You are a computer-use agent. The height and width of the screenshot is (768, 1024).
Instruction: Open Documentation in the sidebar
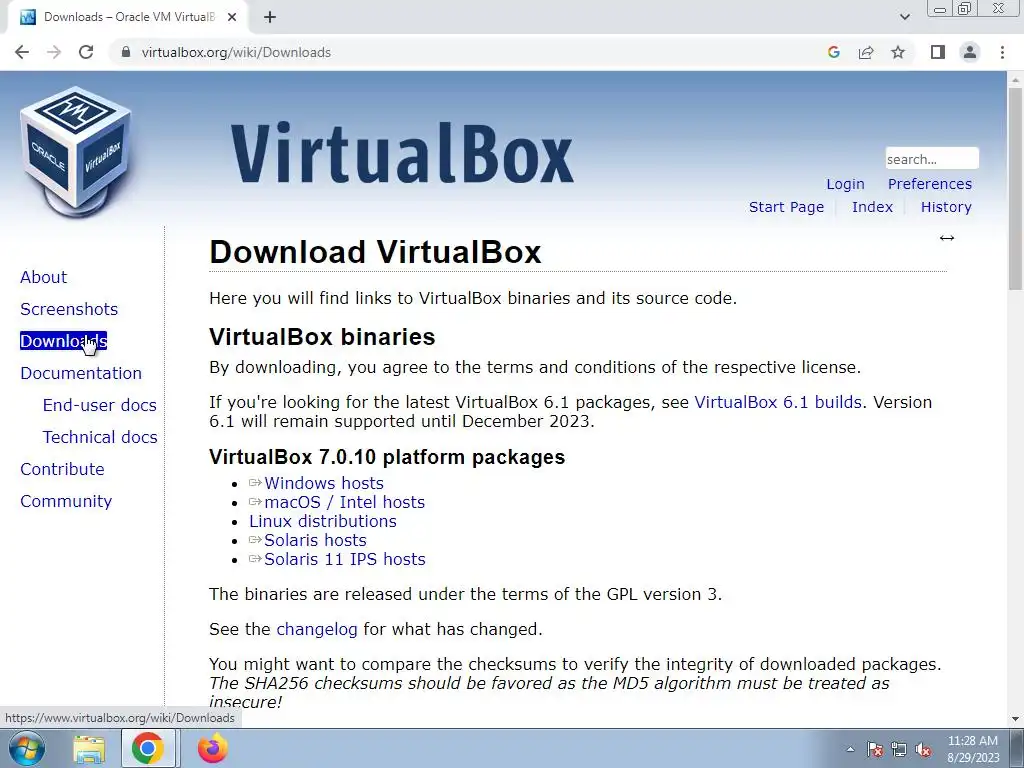tap(81, 373)
